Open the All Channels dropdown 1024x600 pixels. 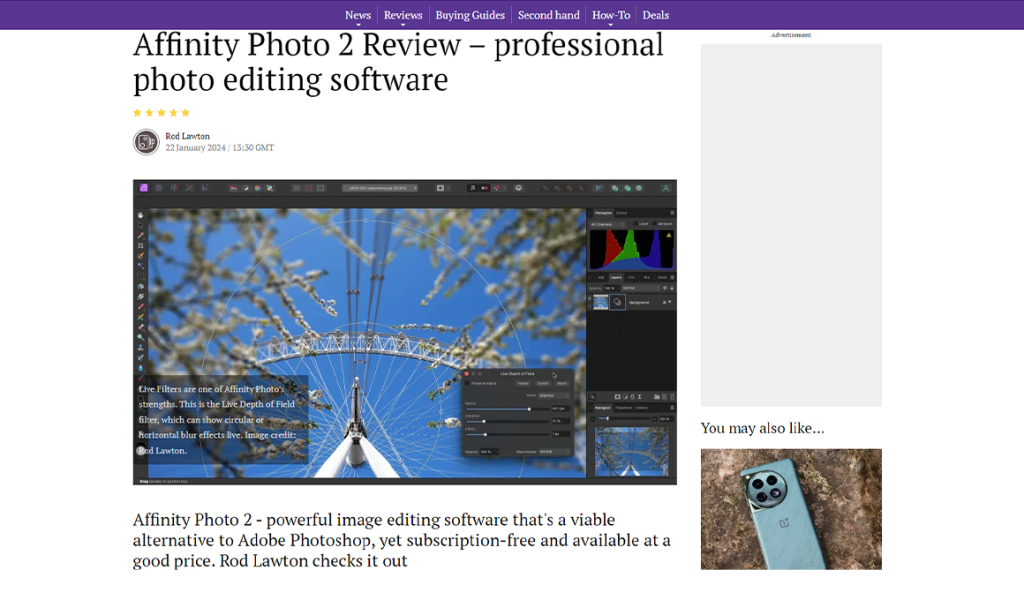point(607,224)
